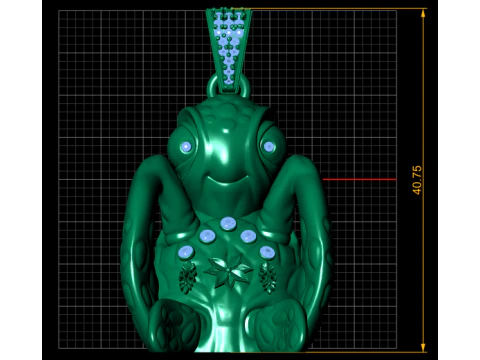Image resolution: width=480 pixels, height=360 pixels.
Task: Select the 40.75 height dimension label
Action: [x=417, y=180]
